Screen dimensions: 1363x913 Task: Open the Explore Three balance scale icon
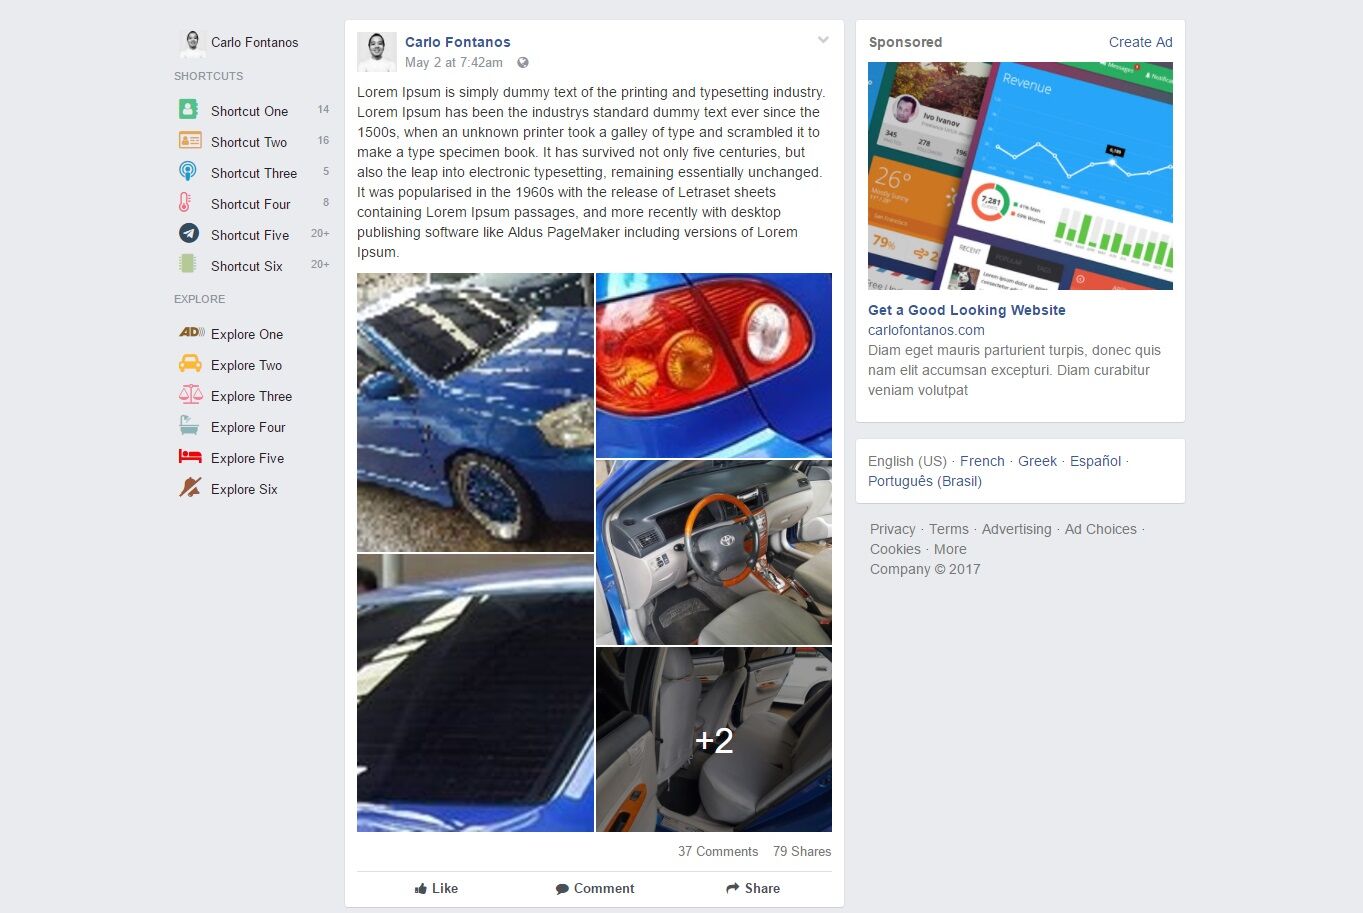190,395
